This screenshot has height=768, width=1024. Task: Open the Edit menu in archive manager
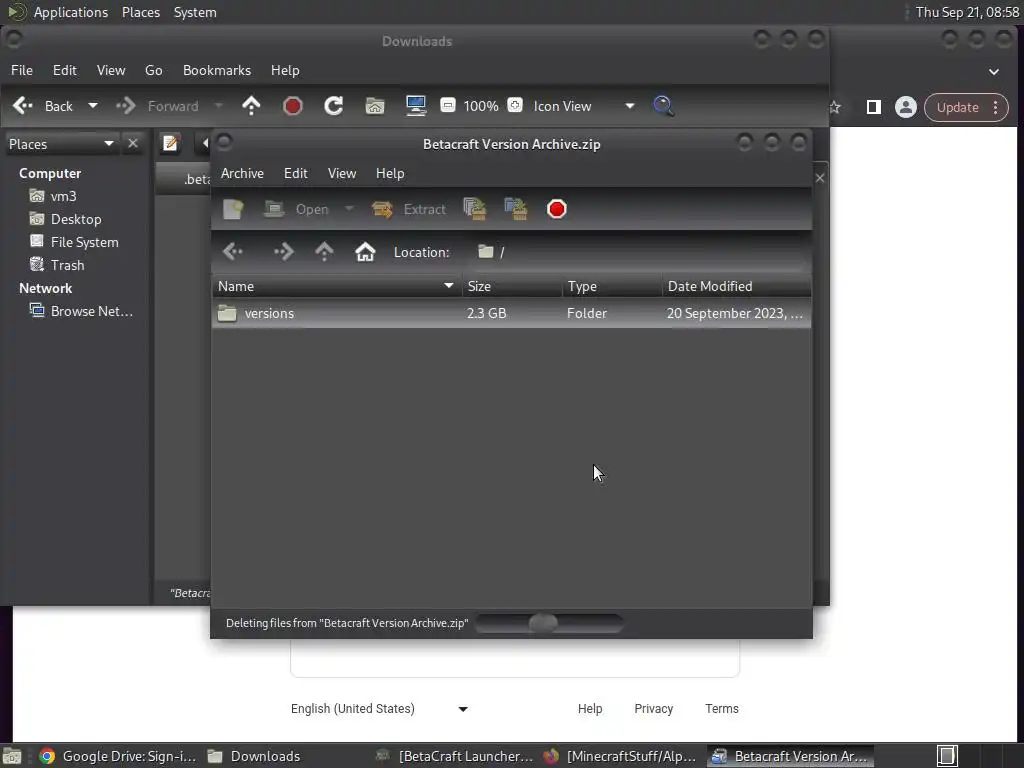[295, 173]
